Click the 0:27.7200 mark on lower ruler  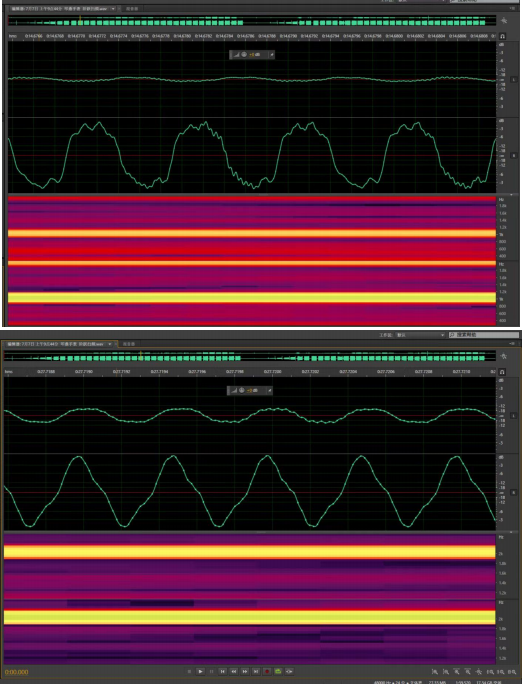[x=272, y=372]
